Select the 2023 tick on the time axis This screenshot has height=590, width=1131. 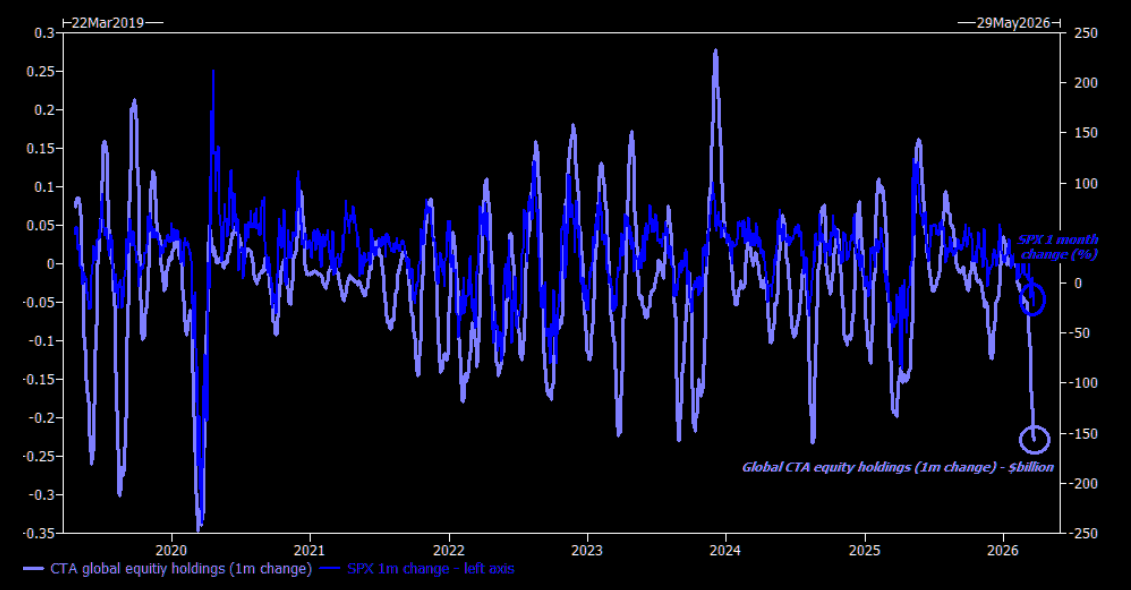(x=587, y=549)
